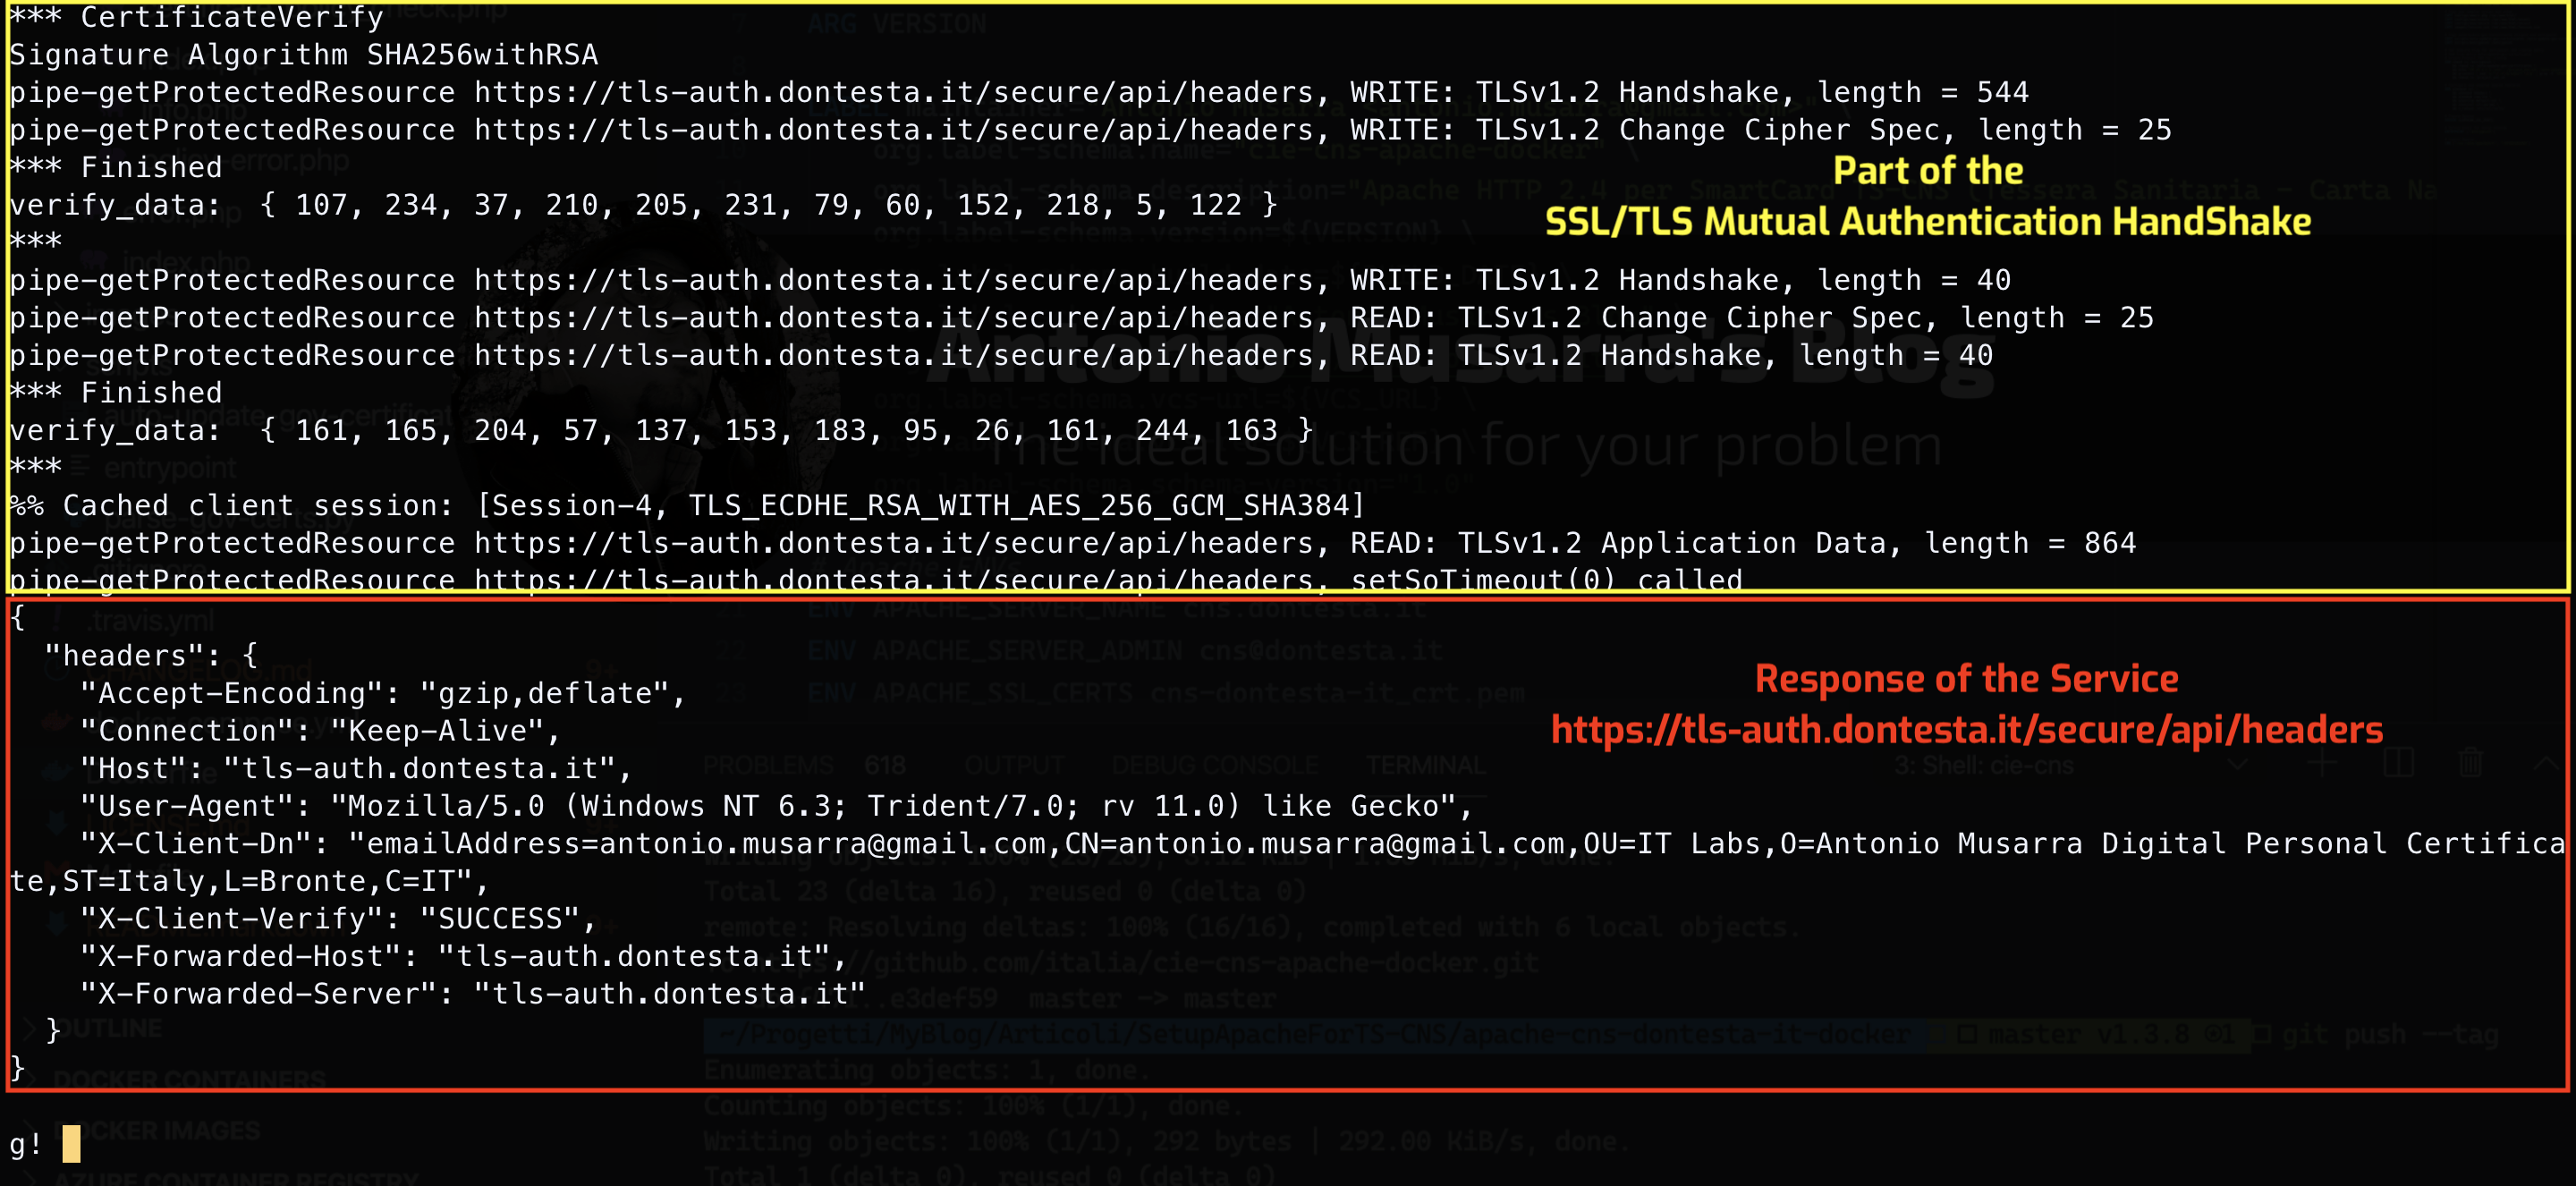
Task: Click the "User-Agent" Mozilla/5.0 line
Action: 777,806
